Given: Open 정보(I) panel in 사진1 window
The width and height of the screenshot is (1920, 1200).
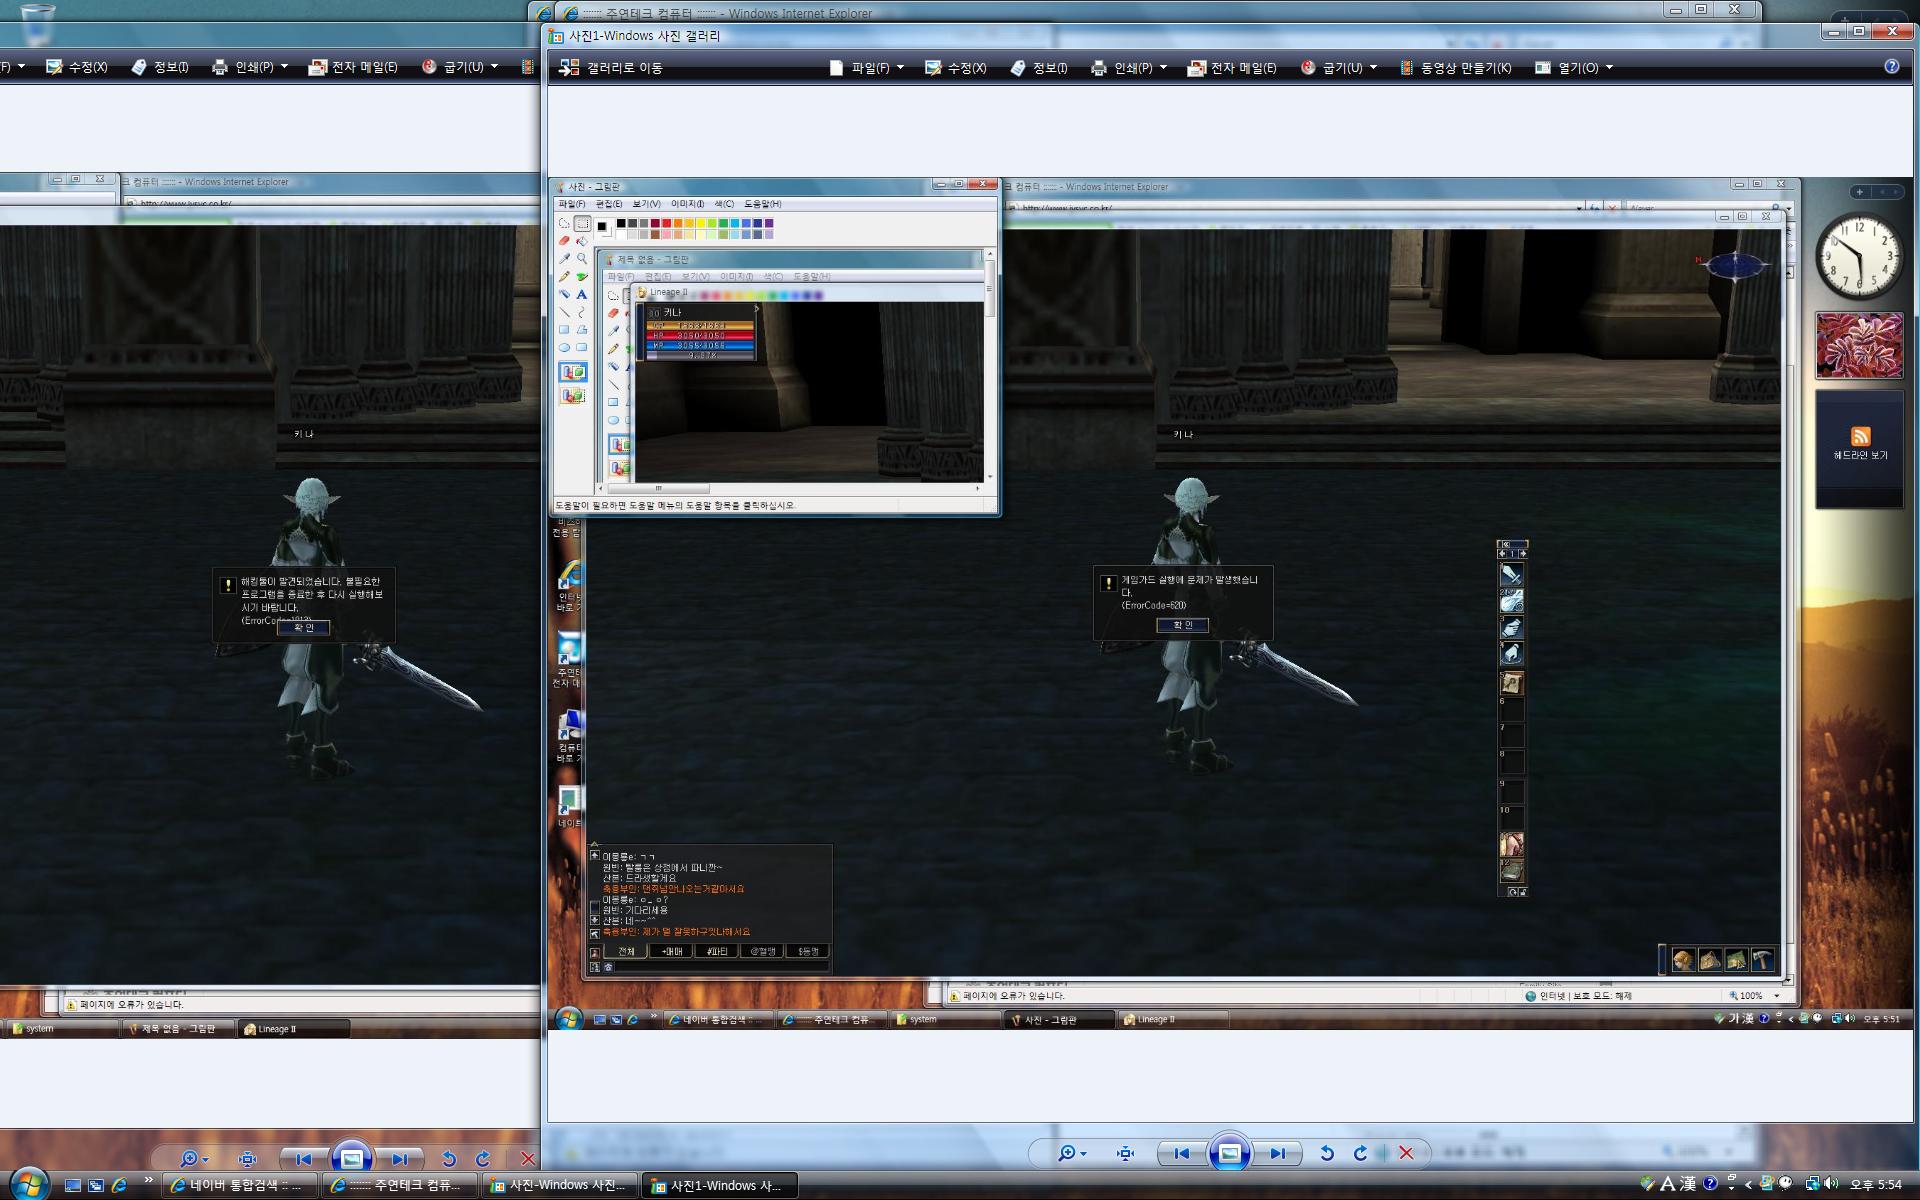Looking at the screenshot, I should click(x=1039, y=68).
